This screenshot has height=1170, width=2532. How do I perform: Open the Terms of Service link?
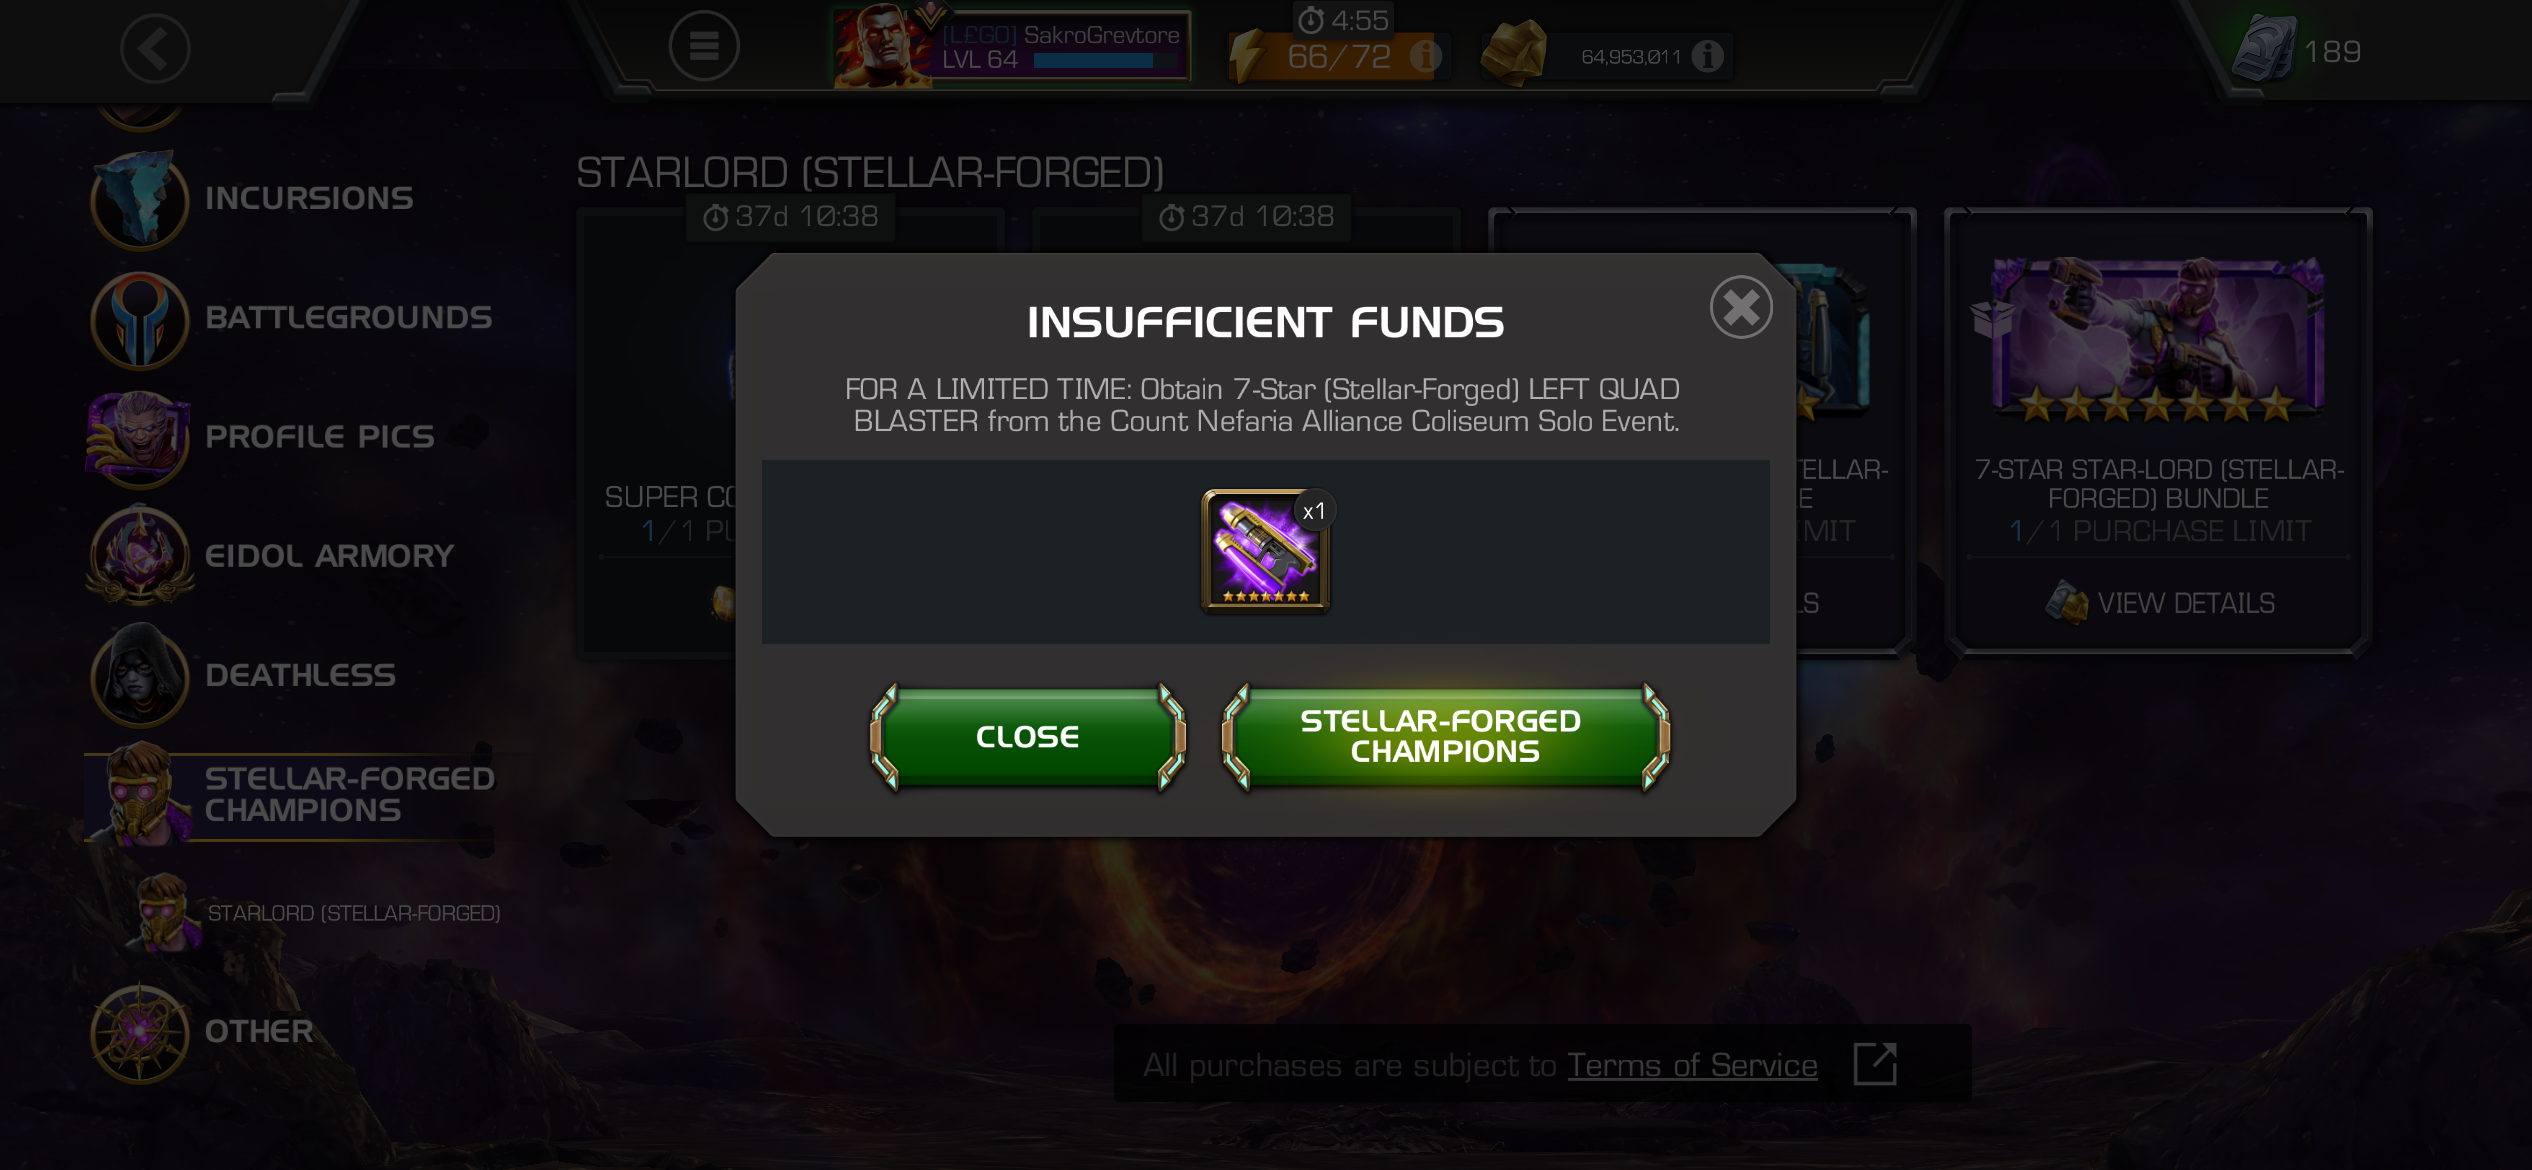(1692, 1065)
